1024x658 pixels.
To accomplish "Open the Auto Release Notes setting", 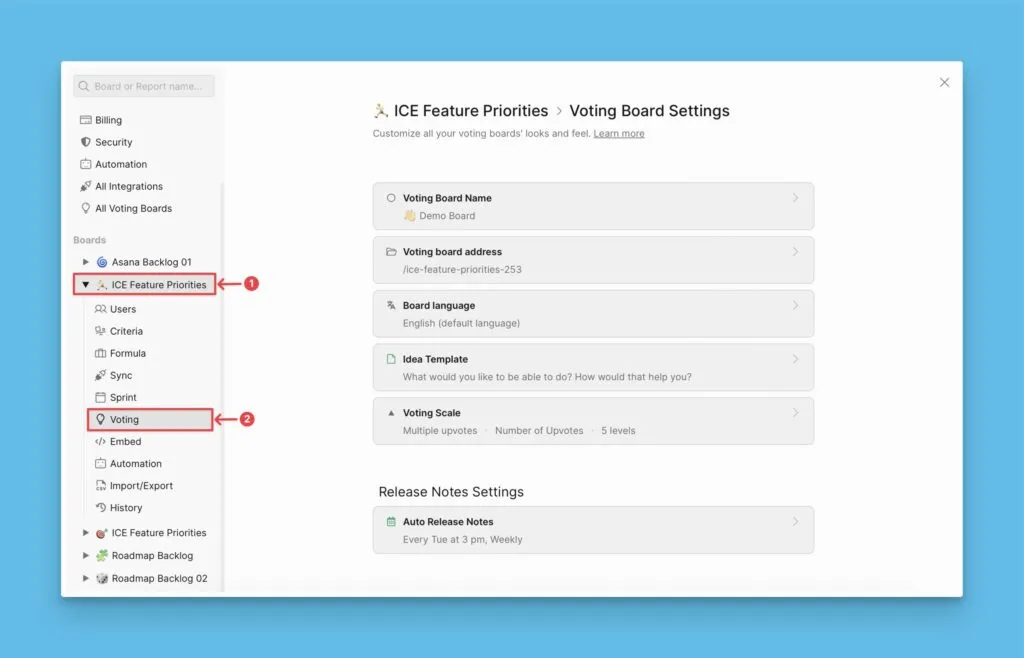I will coord(593,530).
